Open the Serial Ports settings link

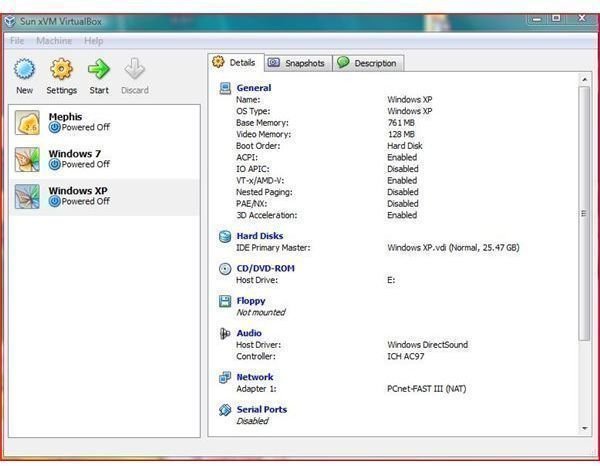coord(262,409)
